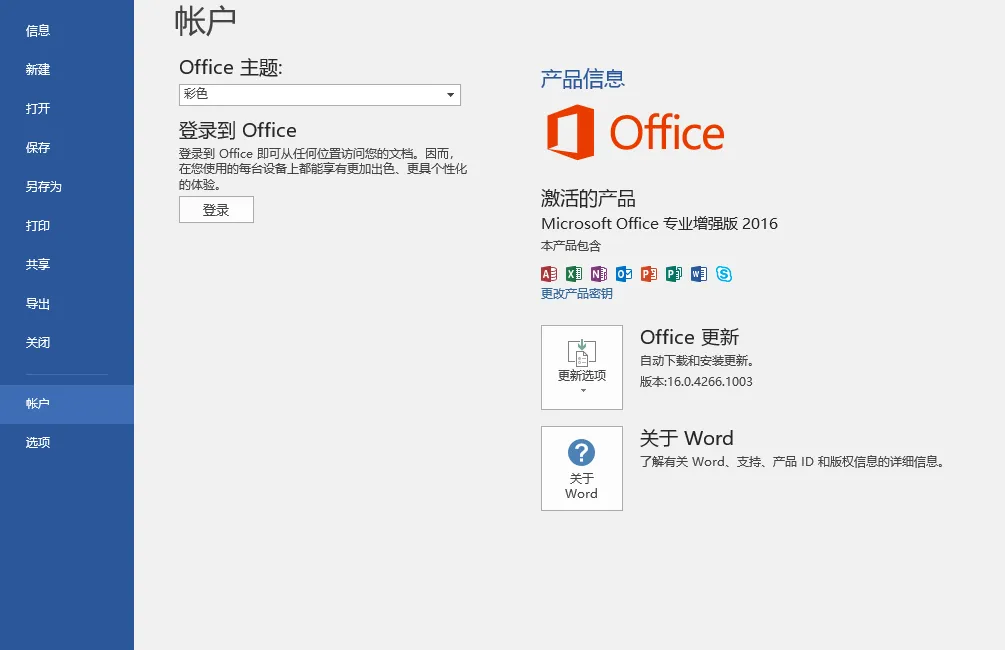Click the Office logo
Viewport: 1005px width, 650px height.
tap(635, 132)
